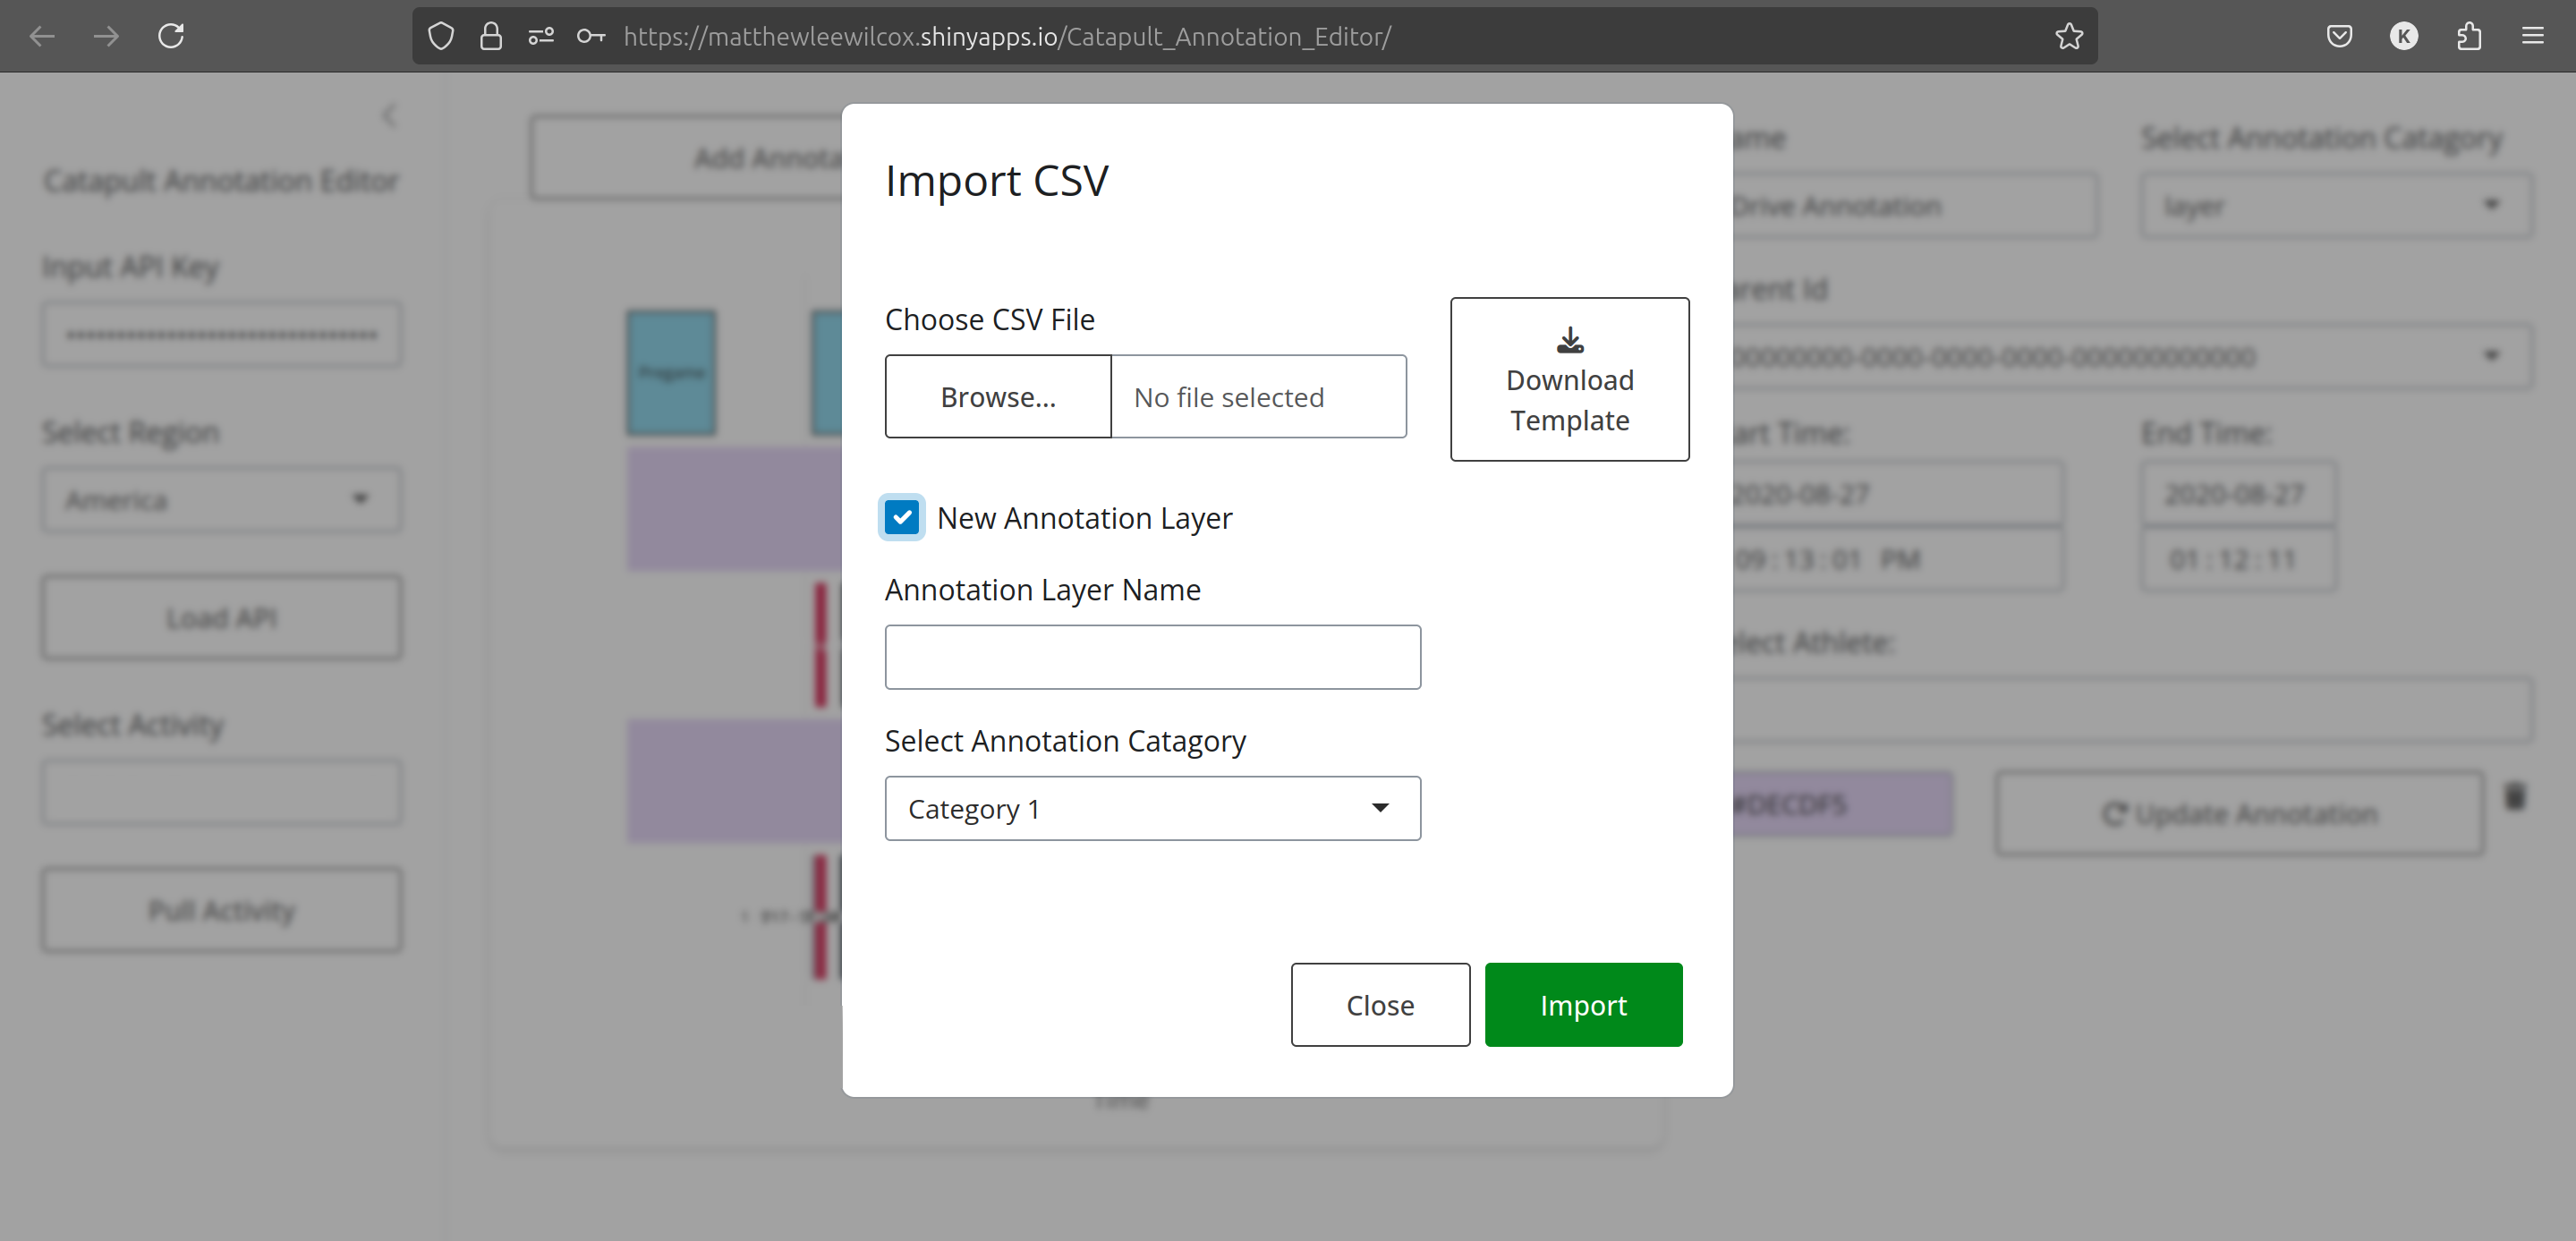Click the green Import button

(1583, 1005)
